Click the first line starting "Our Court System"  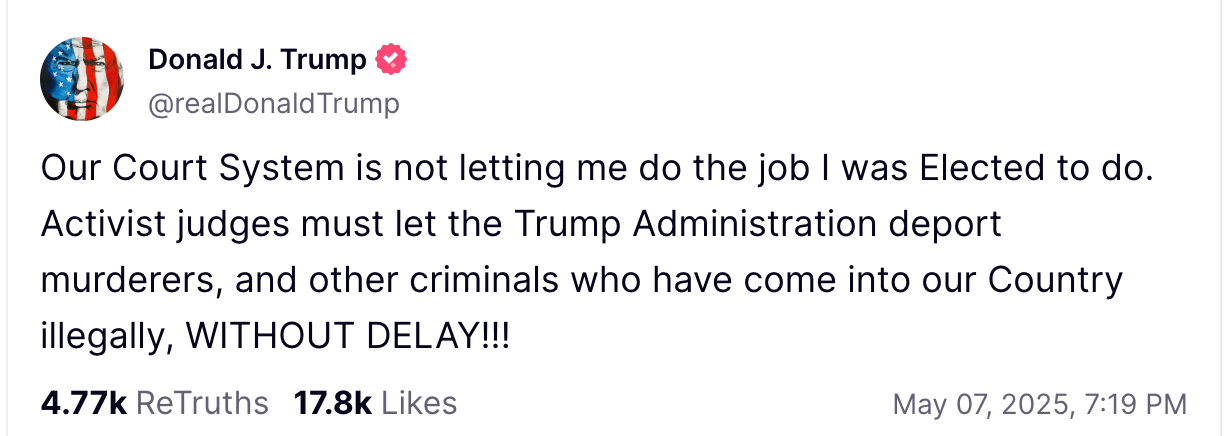coord(597,169)
